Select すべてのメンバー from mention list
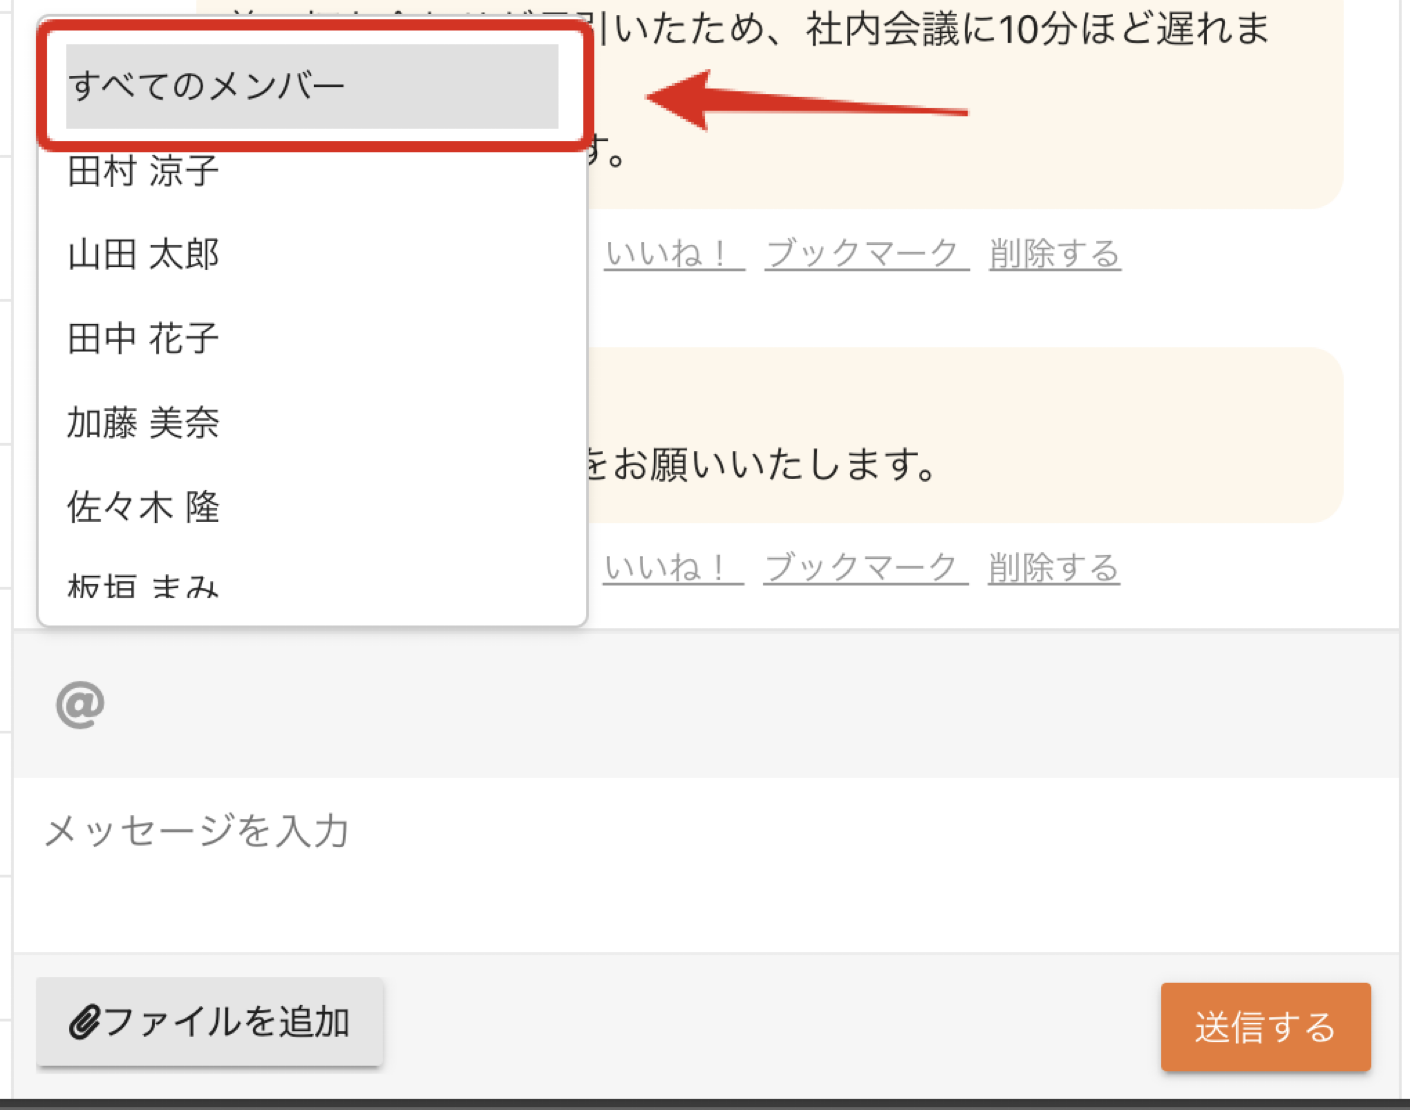The width and height of the screenshot is (1410, 1110). [312, 86]
